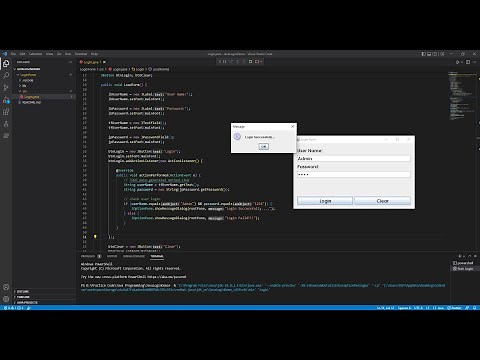The height and width of the screenshot is (360, 480).
Task: Open the Selection menu
Action: [35, 54]
